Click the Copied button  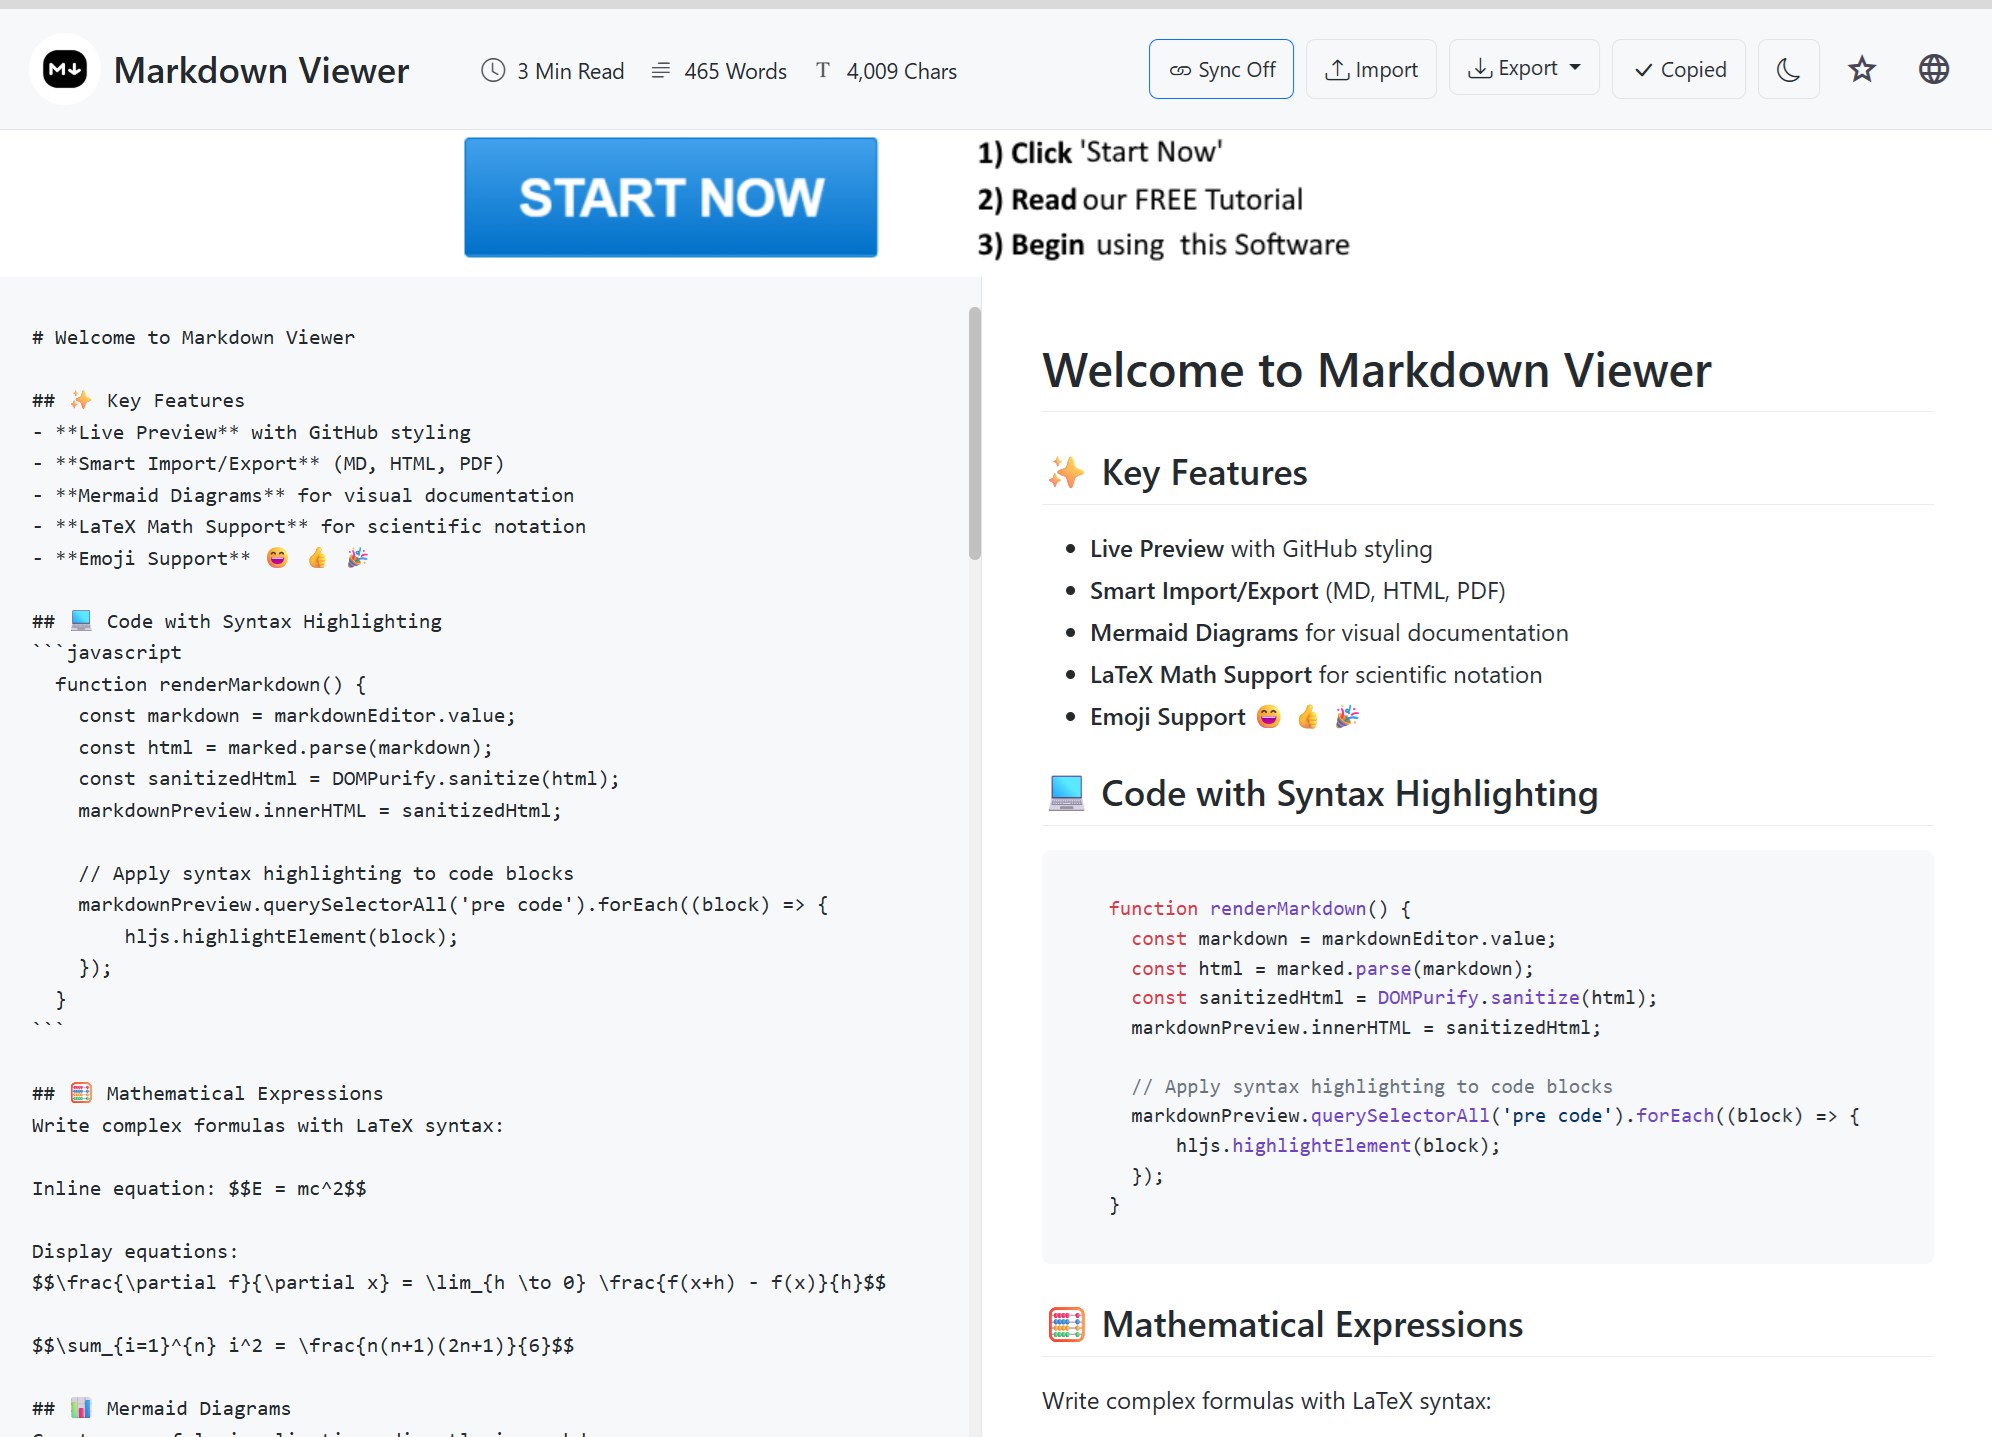click(1679, 69)
